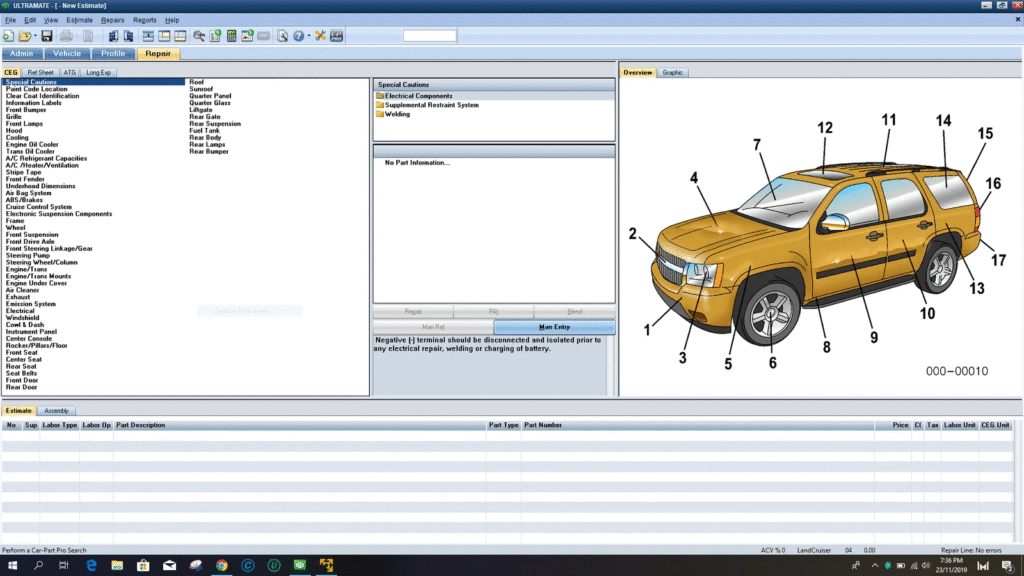Click the Save estimate toolbar icon
The image size is (1024, 576).
[46, 36]
